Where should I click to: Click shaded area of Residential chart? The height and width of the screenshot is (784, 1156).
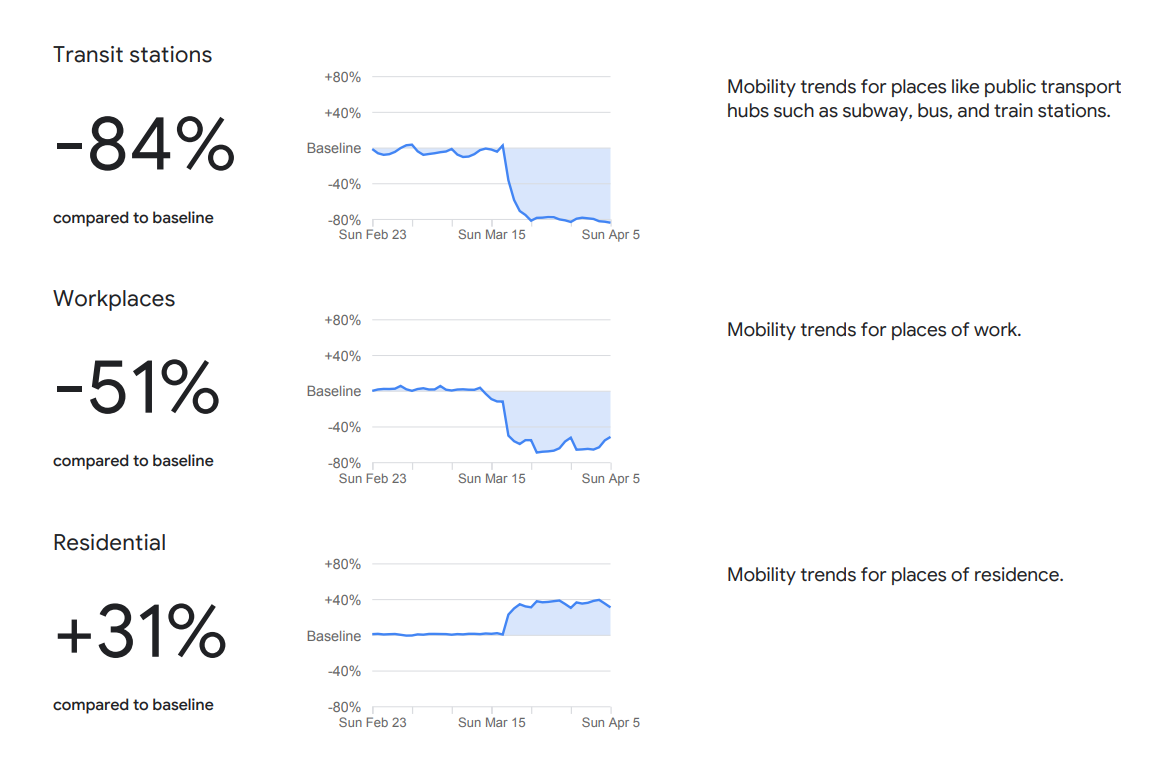pyautogui.click(x=560, y=619)
